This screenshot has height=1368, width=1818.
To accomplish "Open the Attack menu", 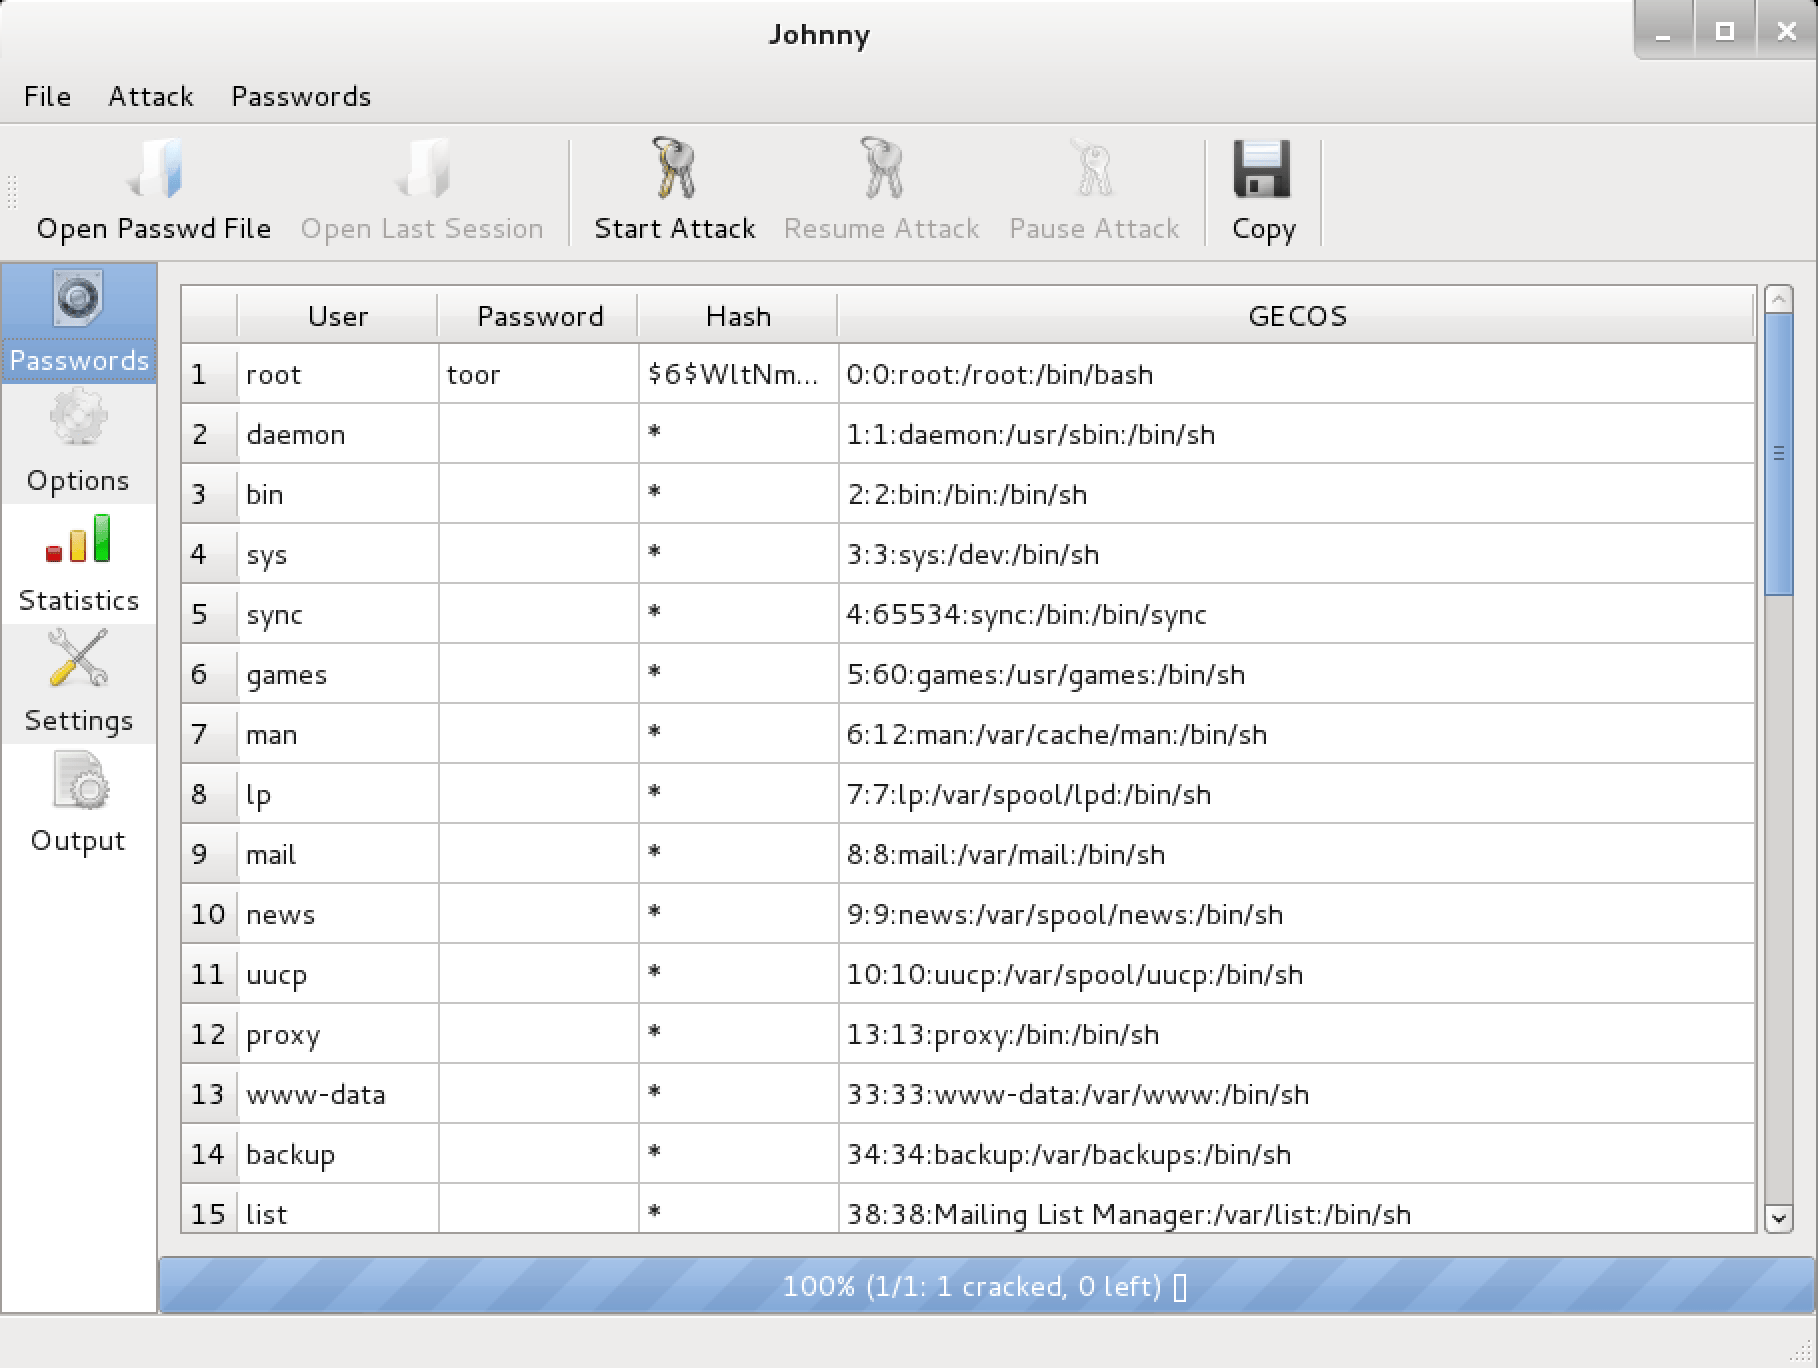I will [150, 96].
